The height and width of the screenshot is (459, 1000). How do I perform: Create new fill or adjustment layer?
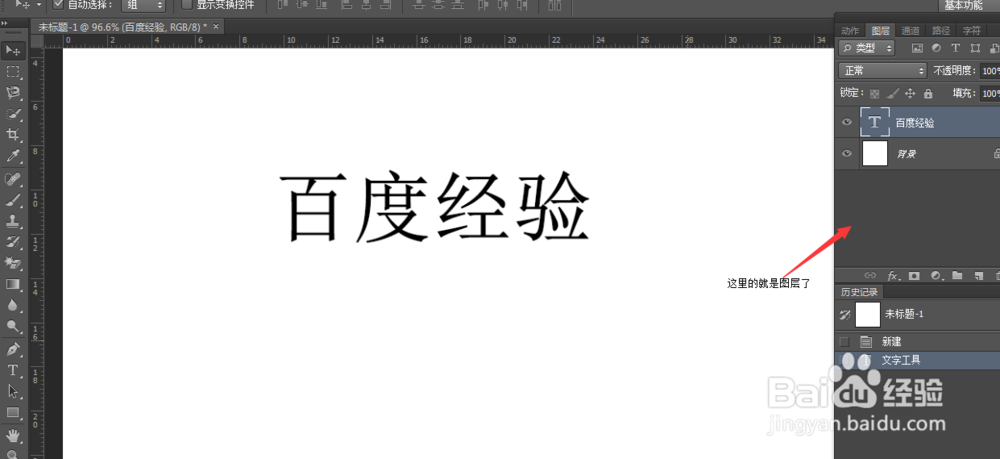pos(936,276)
